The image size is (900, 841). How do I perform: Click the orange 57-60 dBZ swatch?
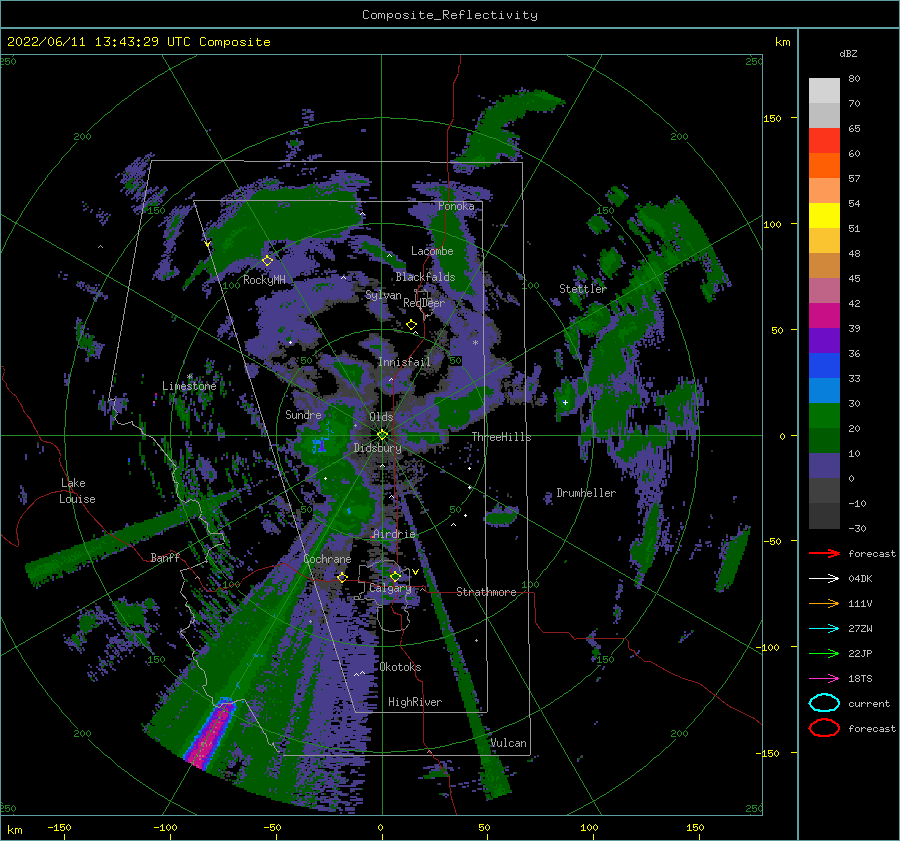824,165
